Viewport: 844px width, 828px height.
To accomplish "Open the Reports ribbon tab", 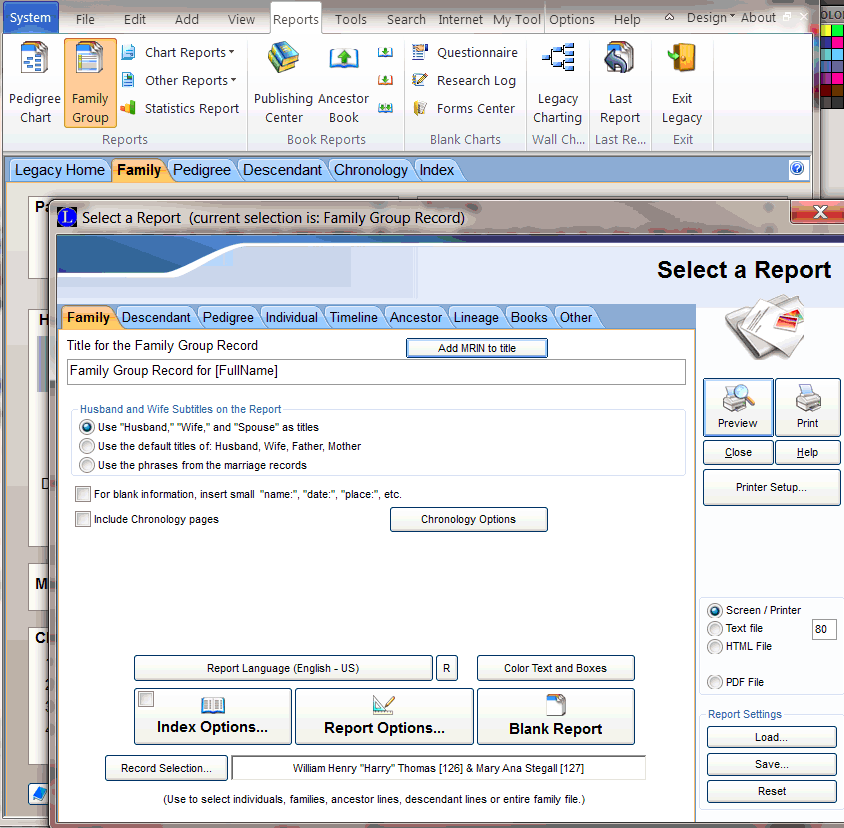I will coord(296,19).
